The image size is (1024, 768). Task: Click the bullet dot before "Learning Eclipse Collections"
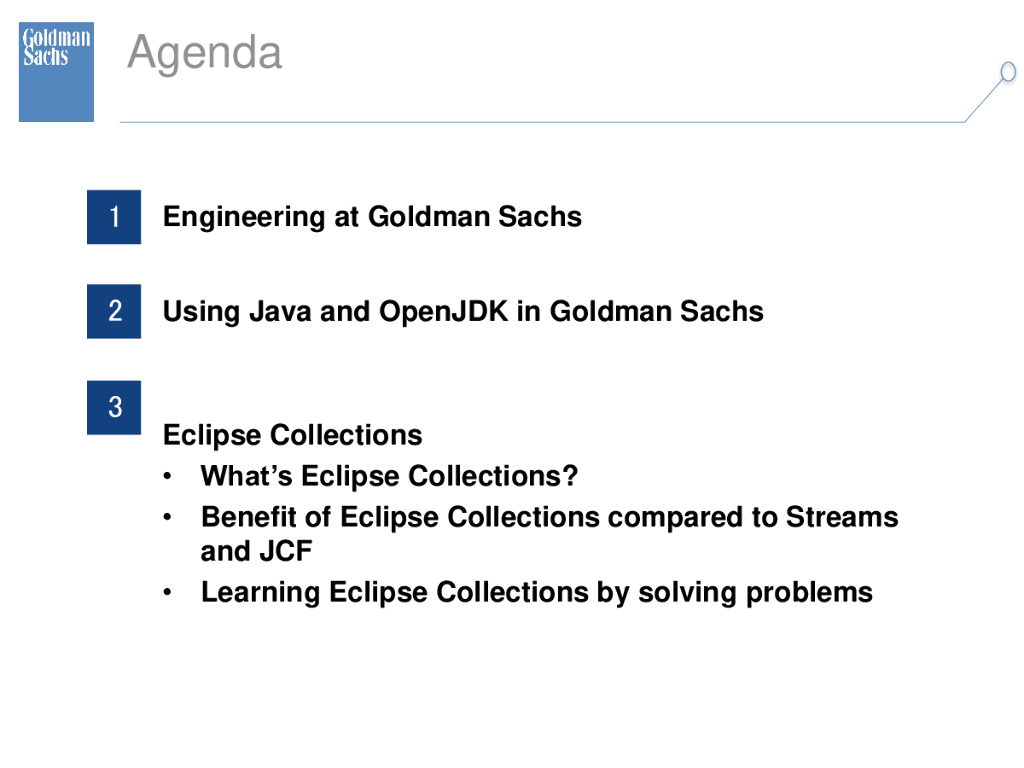[171, 592]
